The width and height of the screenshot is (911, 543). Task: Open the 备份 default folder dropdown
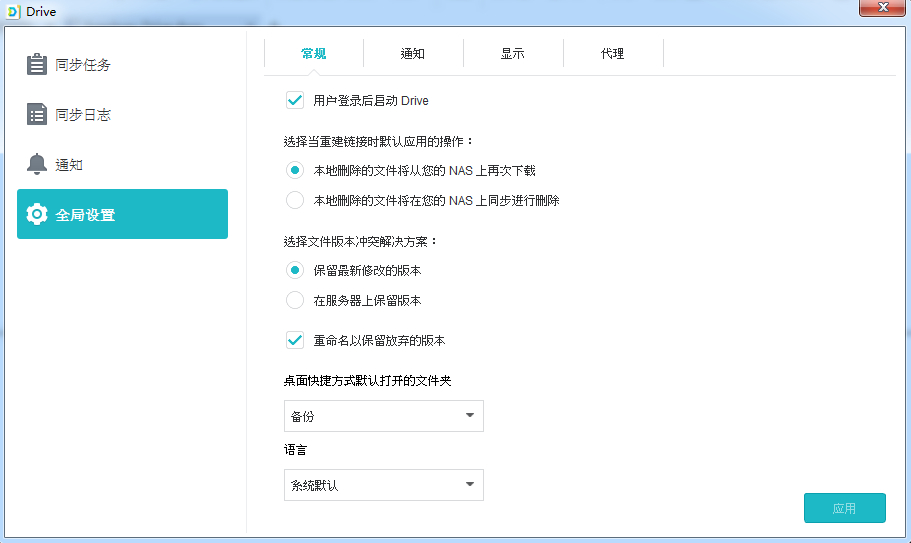pyautogui.click(x=383, y=416)
